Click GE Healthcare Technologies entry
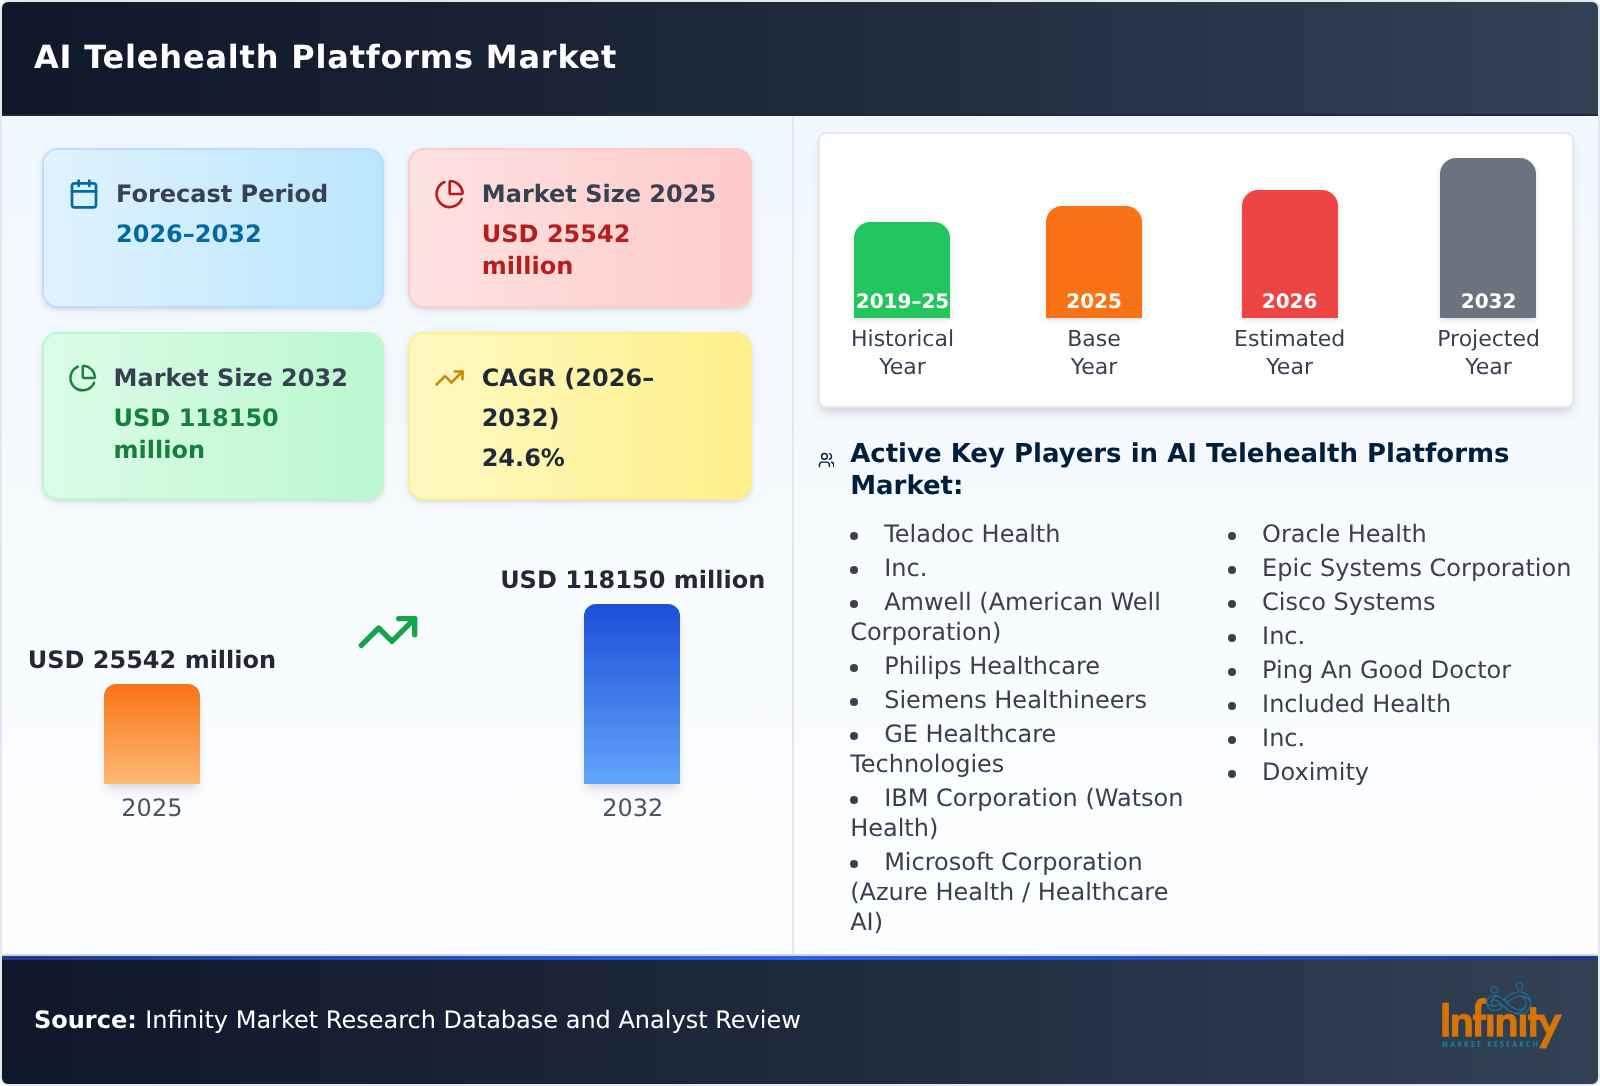The height and width of the screenshot is (1086, 1600). point(953,749)
